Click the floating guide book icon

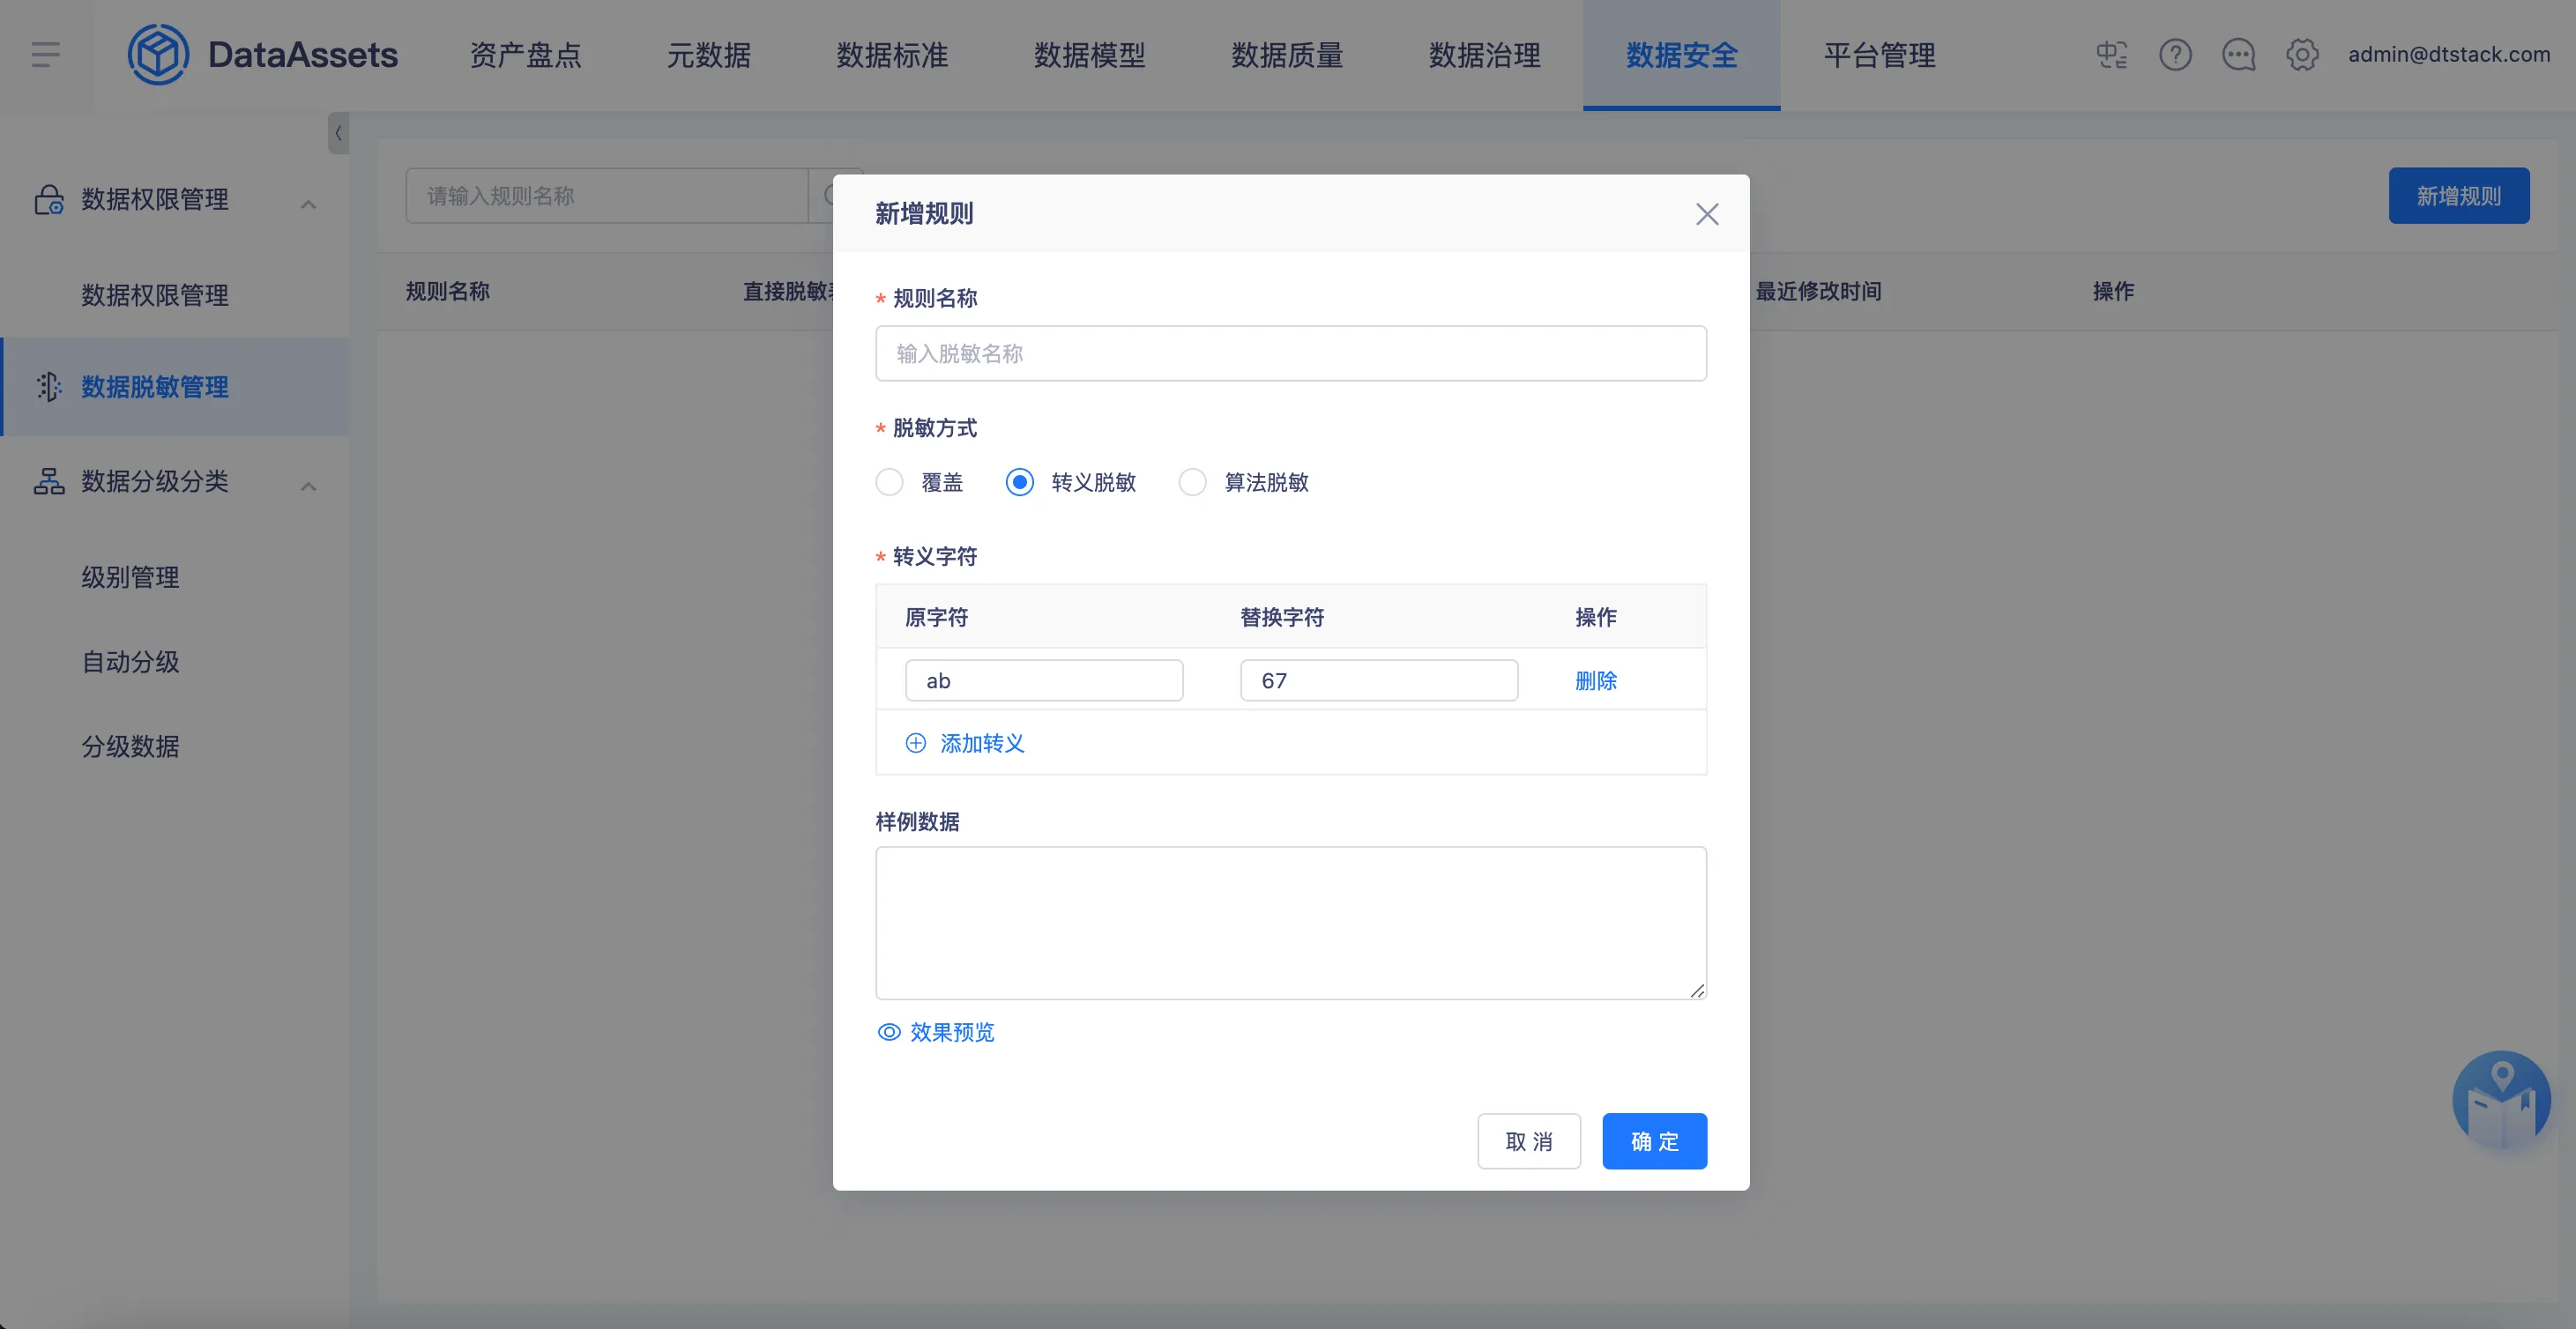pyautogui.click(x=2501, y=1100)
